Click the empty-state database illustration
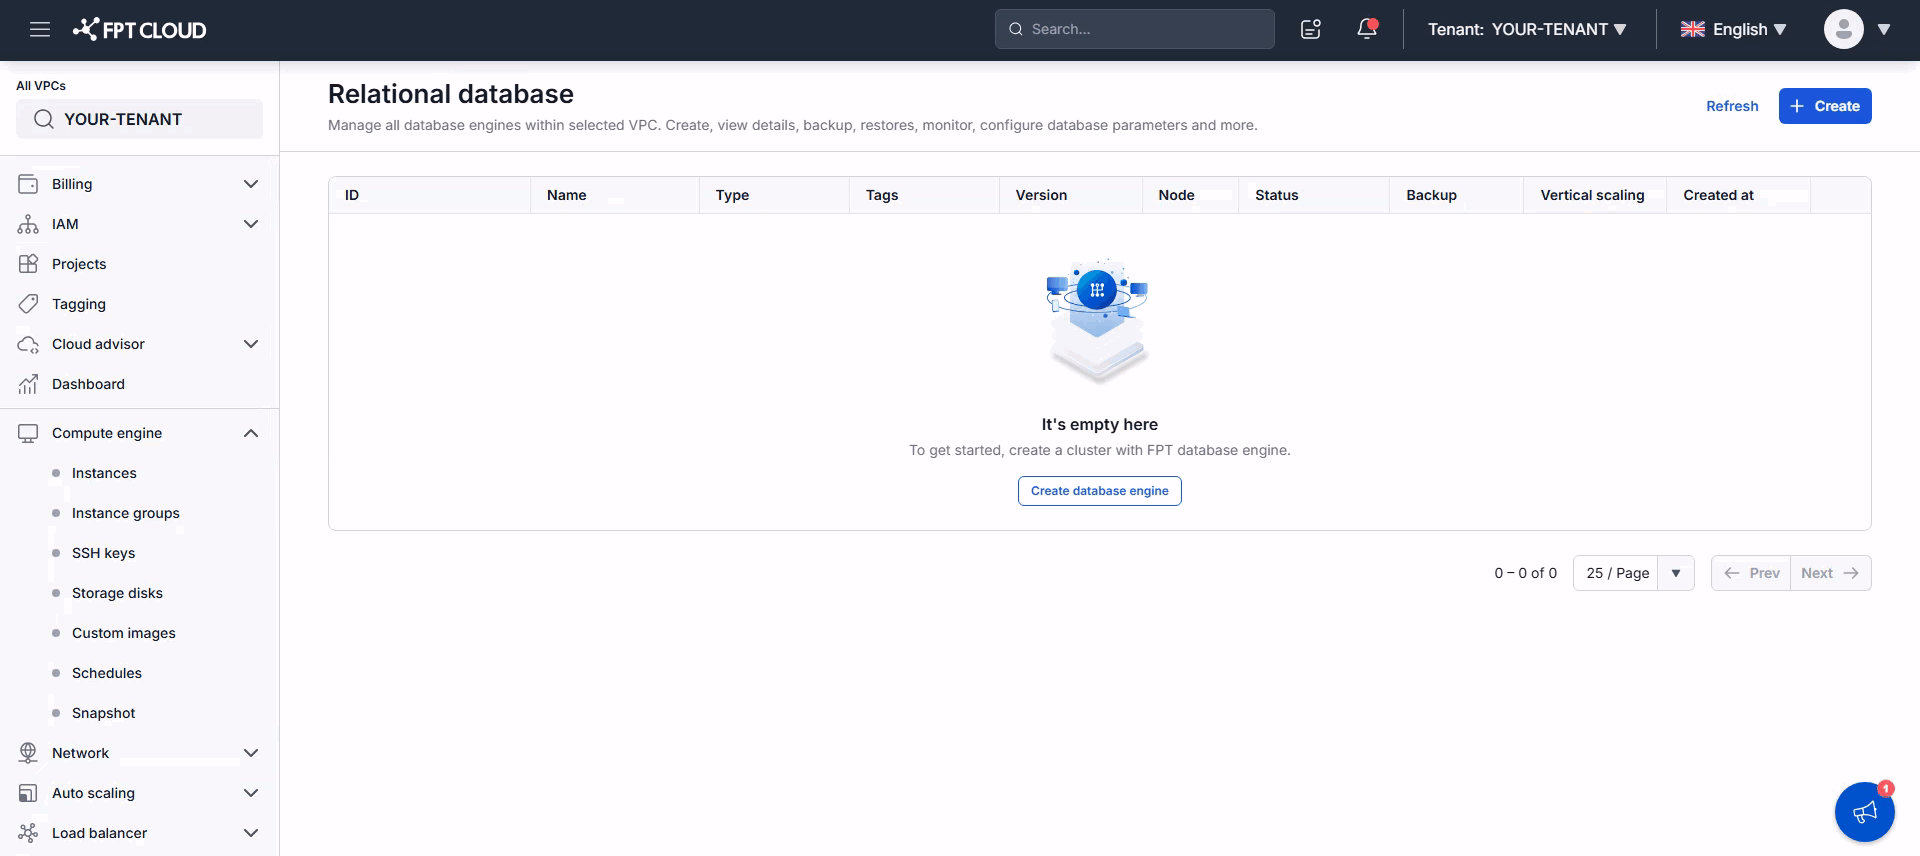This screenshot has width=1920, height=856. tap(1099, 321)
